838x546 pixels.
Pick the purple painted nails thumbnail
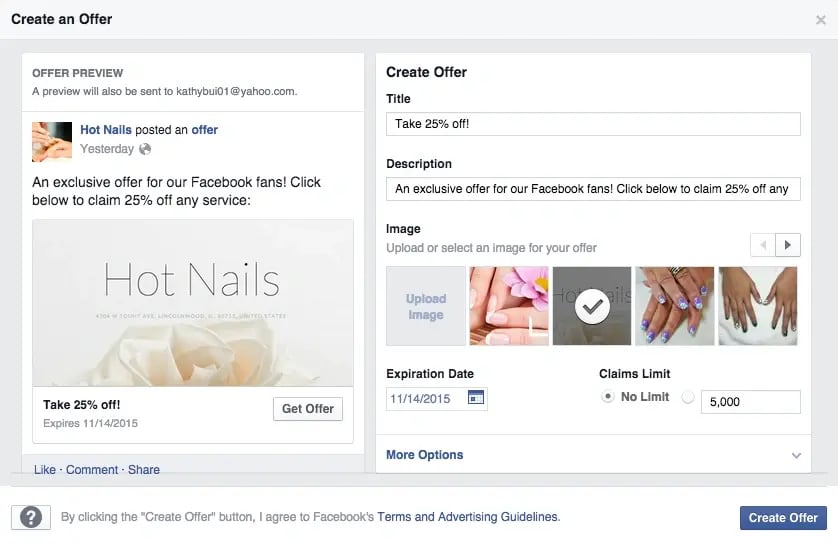coord(674,306)
